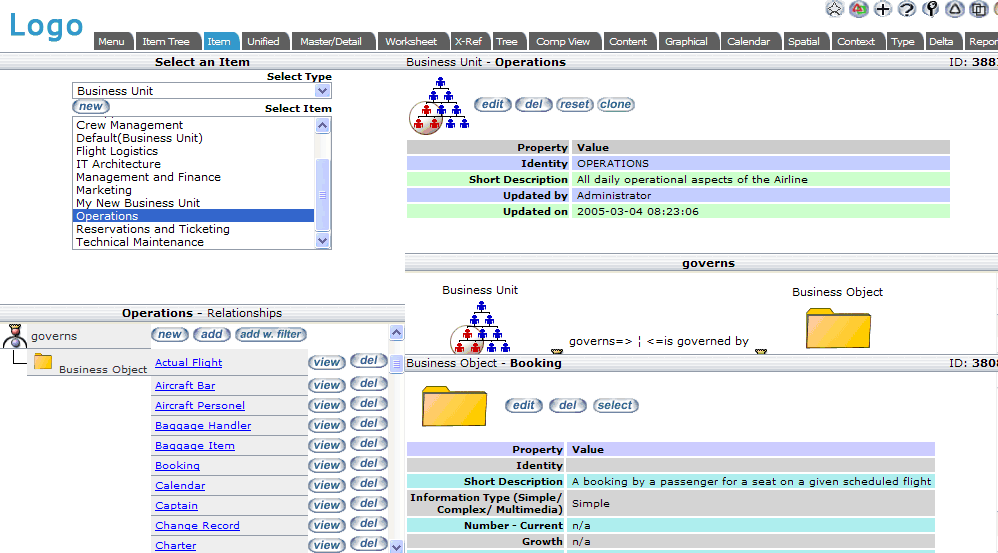The height and width of the screenshot is (553, 998).
Task: Click the 'add w. filter' button
Action: [271, 335]
